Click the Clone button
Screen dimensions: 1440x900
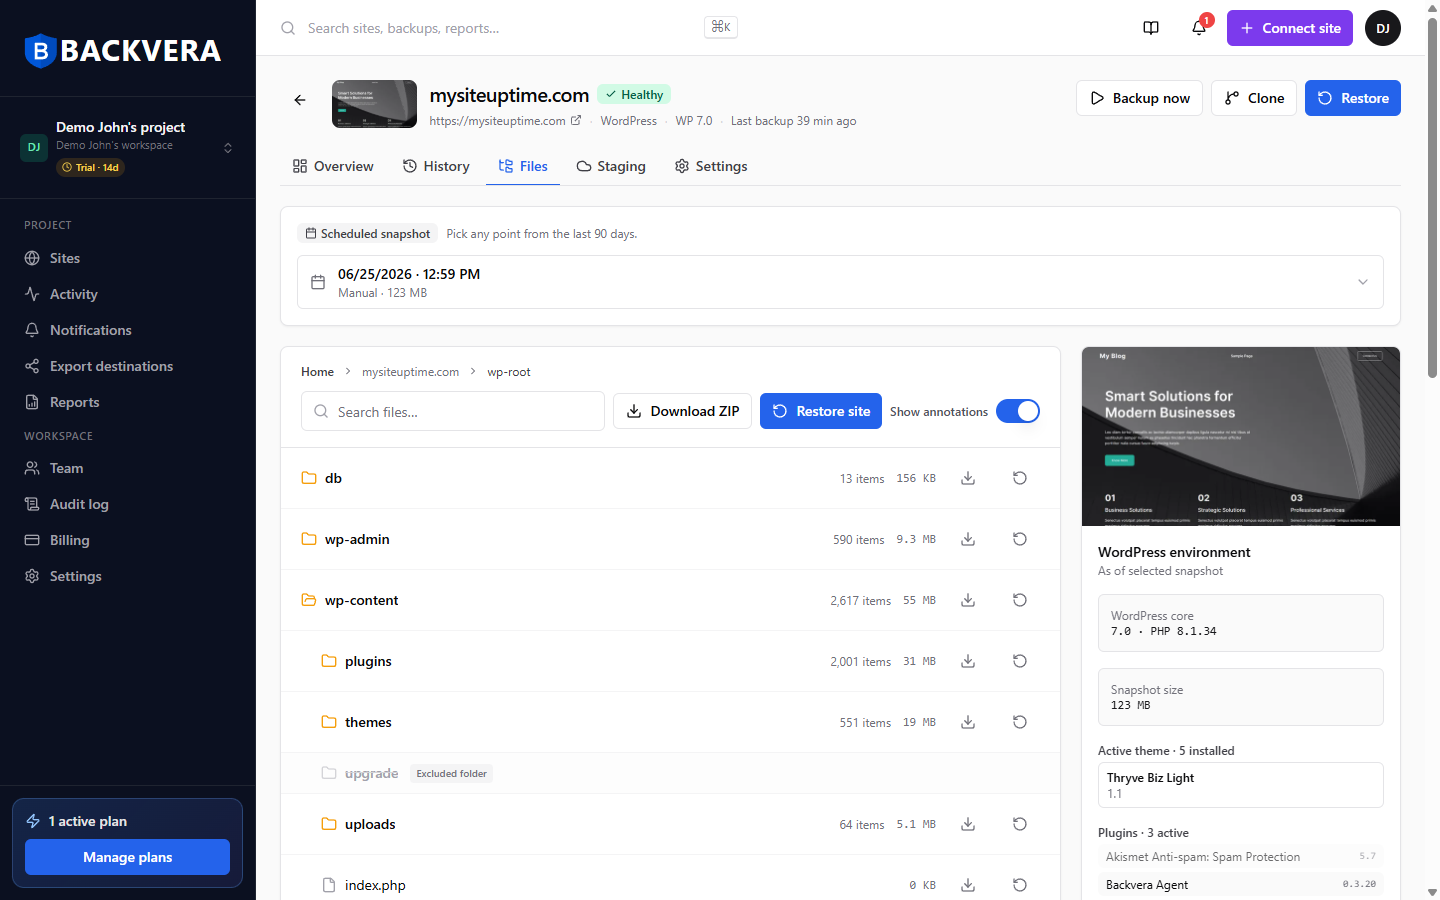pos(1254,98)
